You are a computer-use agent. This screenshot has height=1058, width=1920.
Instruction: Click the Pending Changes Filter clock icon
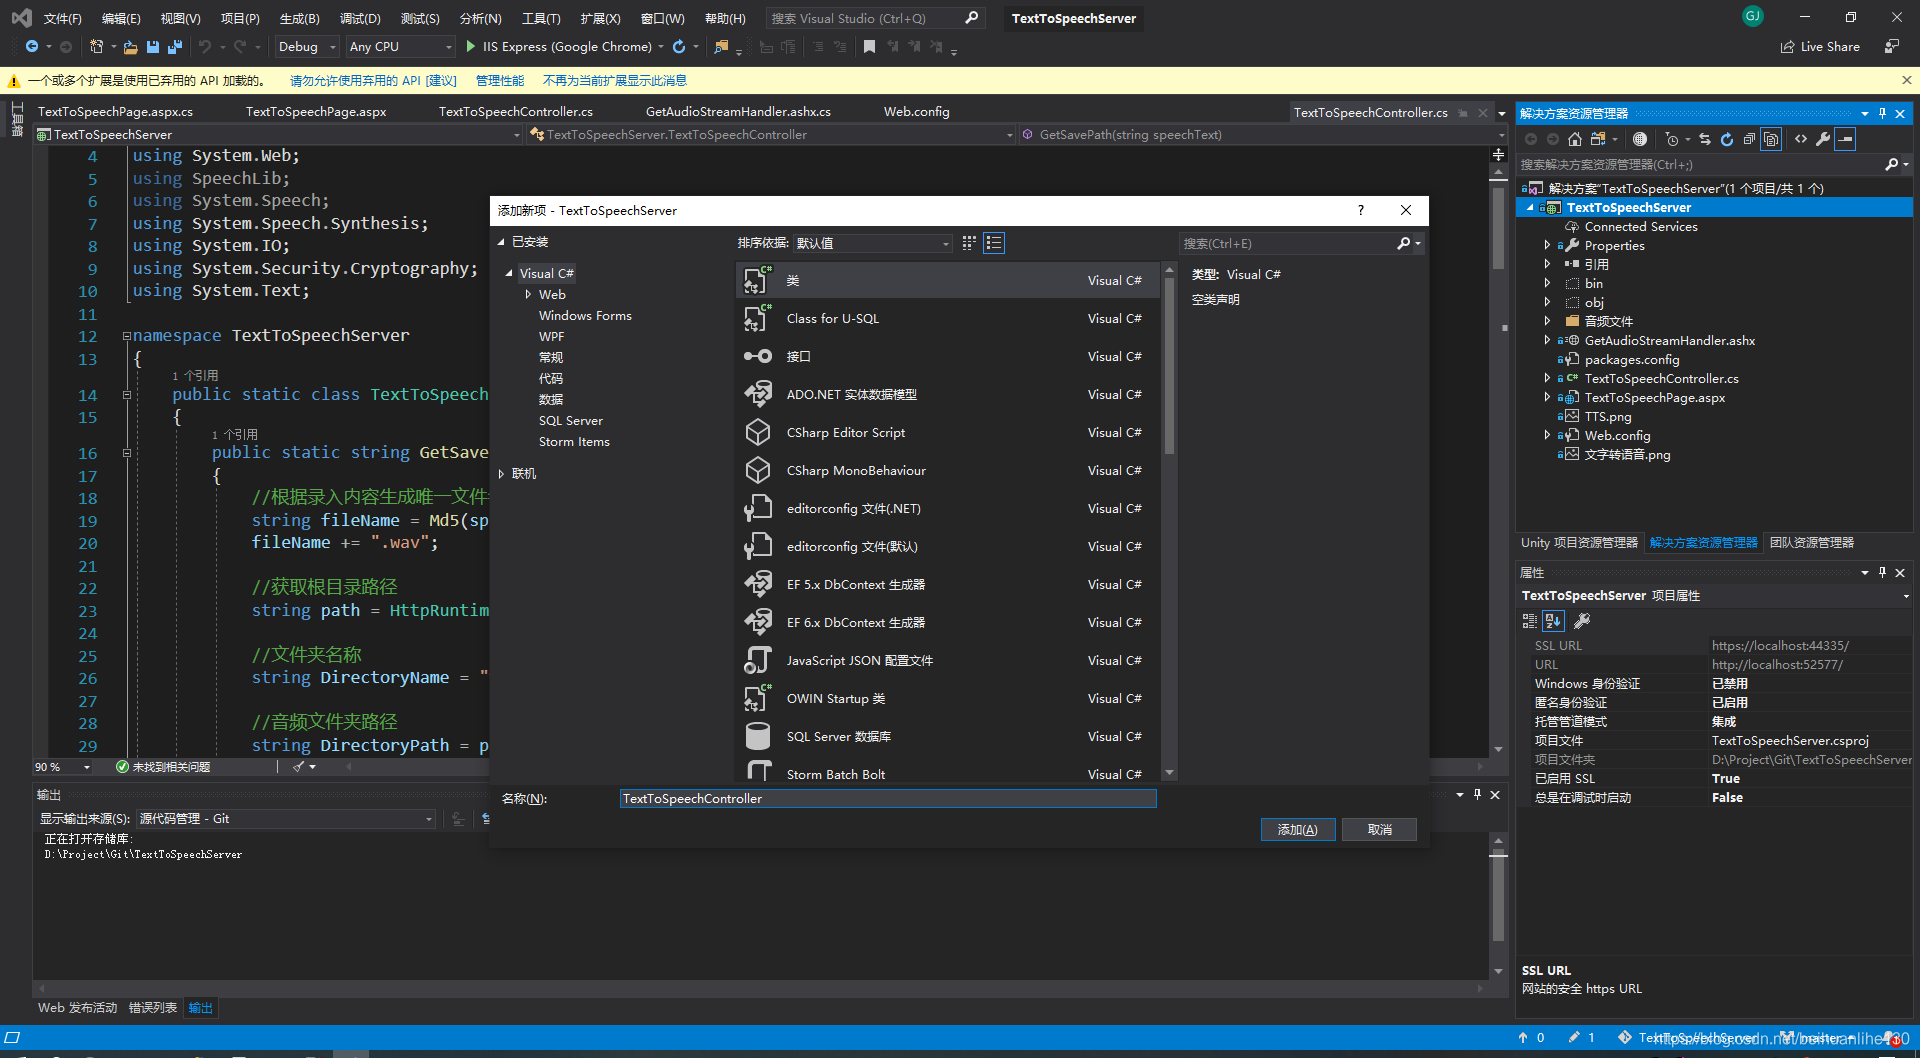1672,139
